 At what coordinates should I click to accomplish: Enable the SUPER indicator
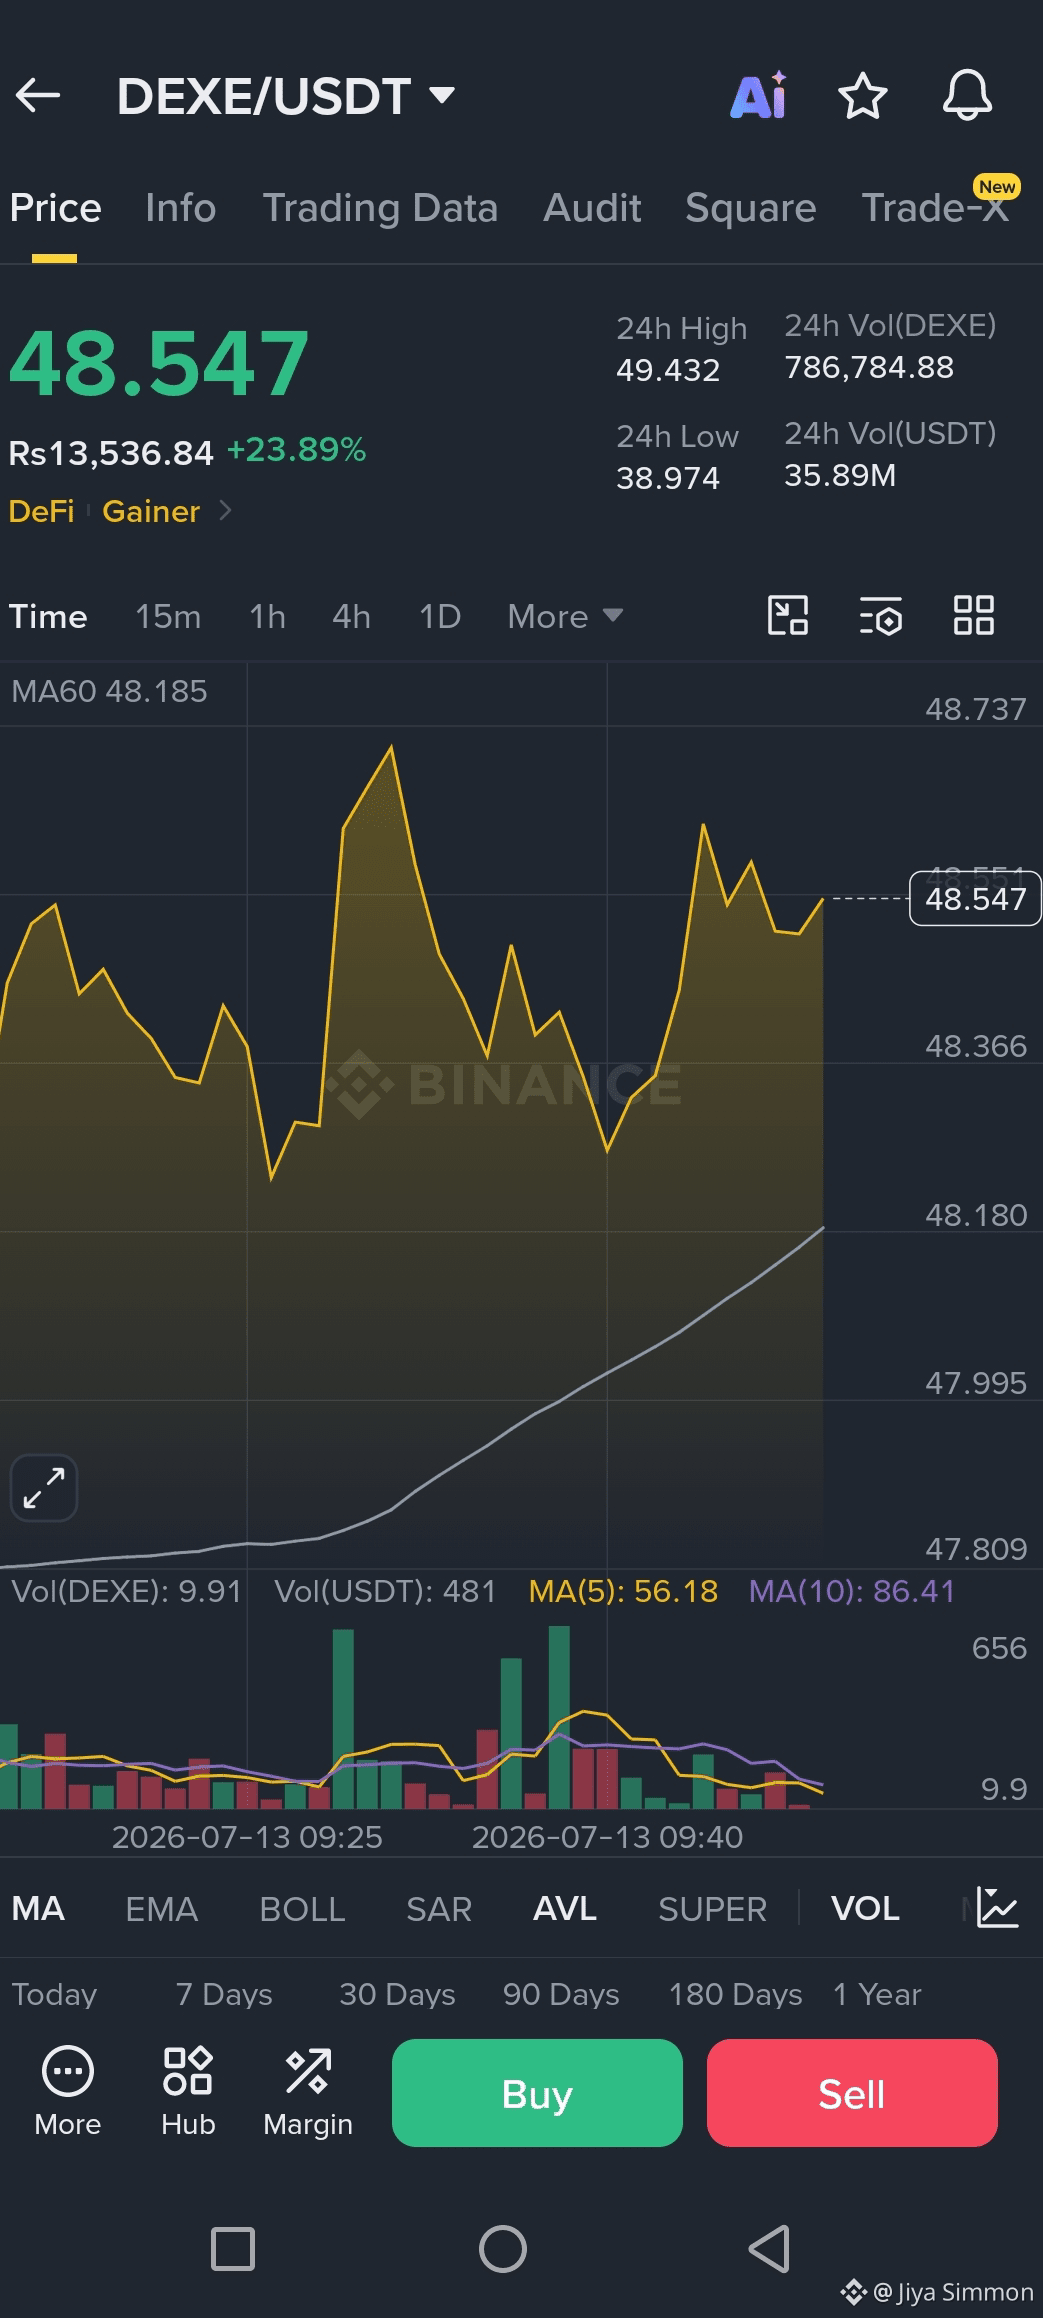712,1908
